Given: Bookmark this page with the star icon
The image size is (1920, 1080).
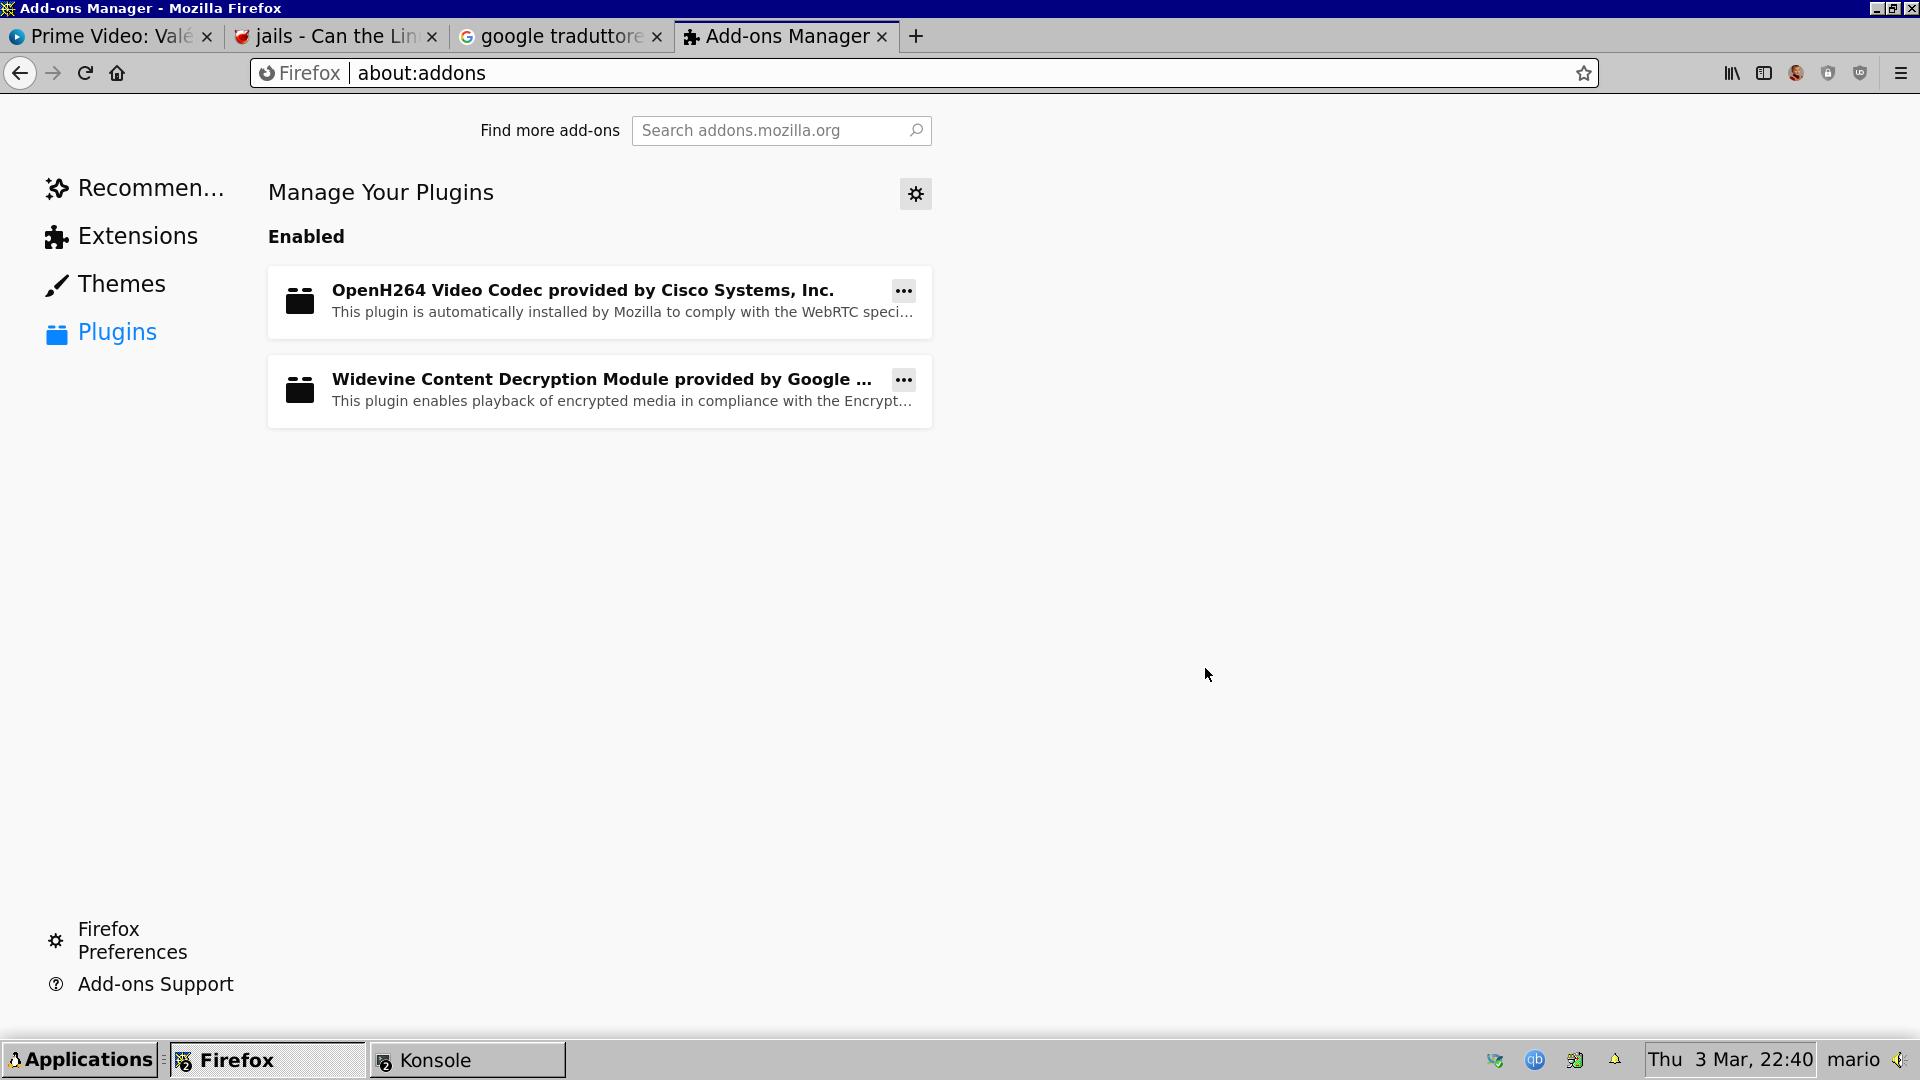Looking at the screenshot, I should point(1582,72).
